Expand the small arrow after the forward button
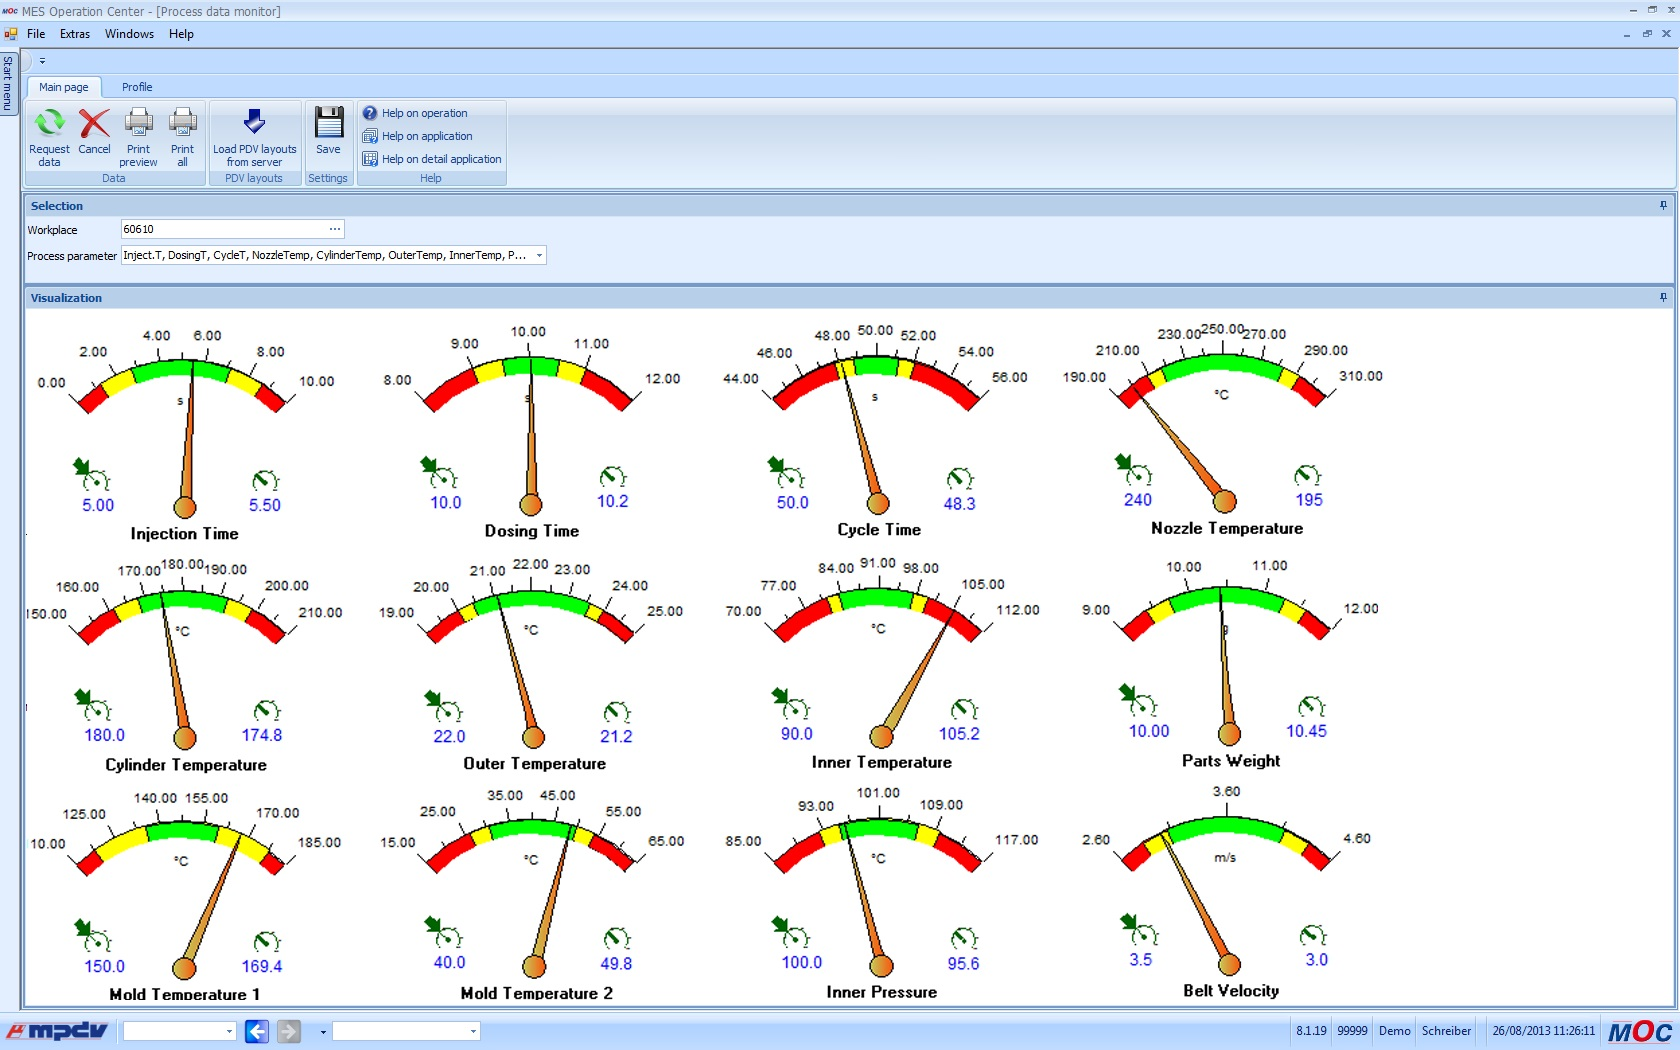This screenshot has width=1680, height=1050. (323, 1032)
